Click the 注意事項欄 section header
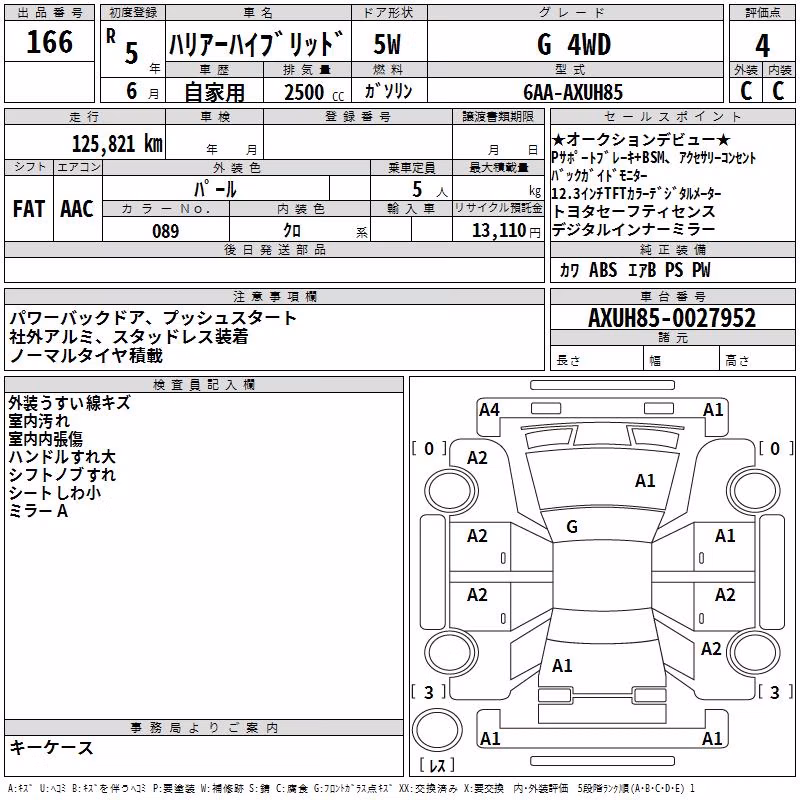Viewport: 800px width, 800px height. 274,296
